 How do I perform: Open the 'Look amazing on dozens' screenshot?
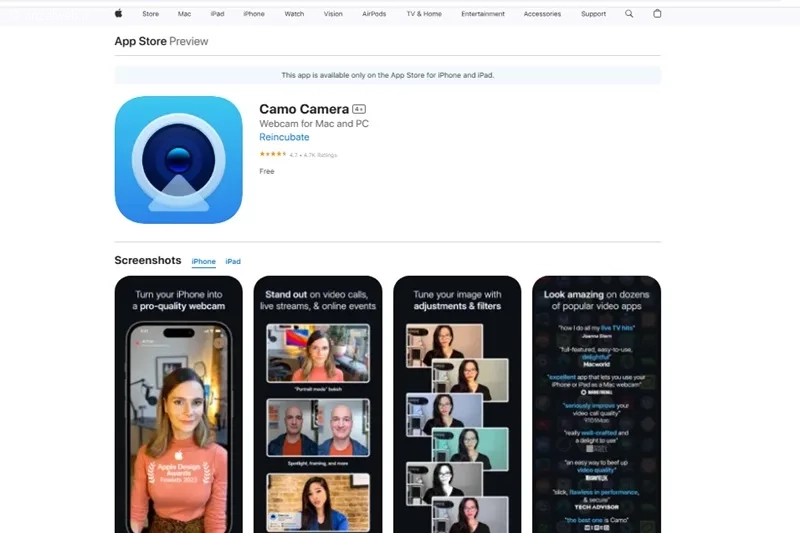pos(596,404)
